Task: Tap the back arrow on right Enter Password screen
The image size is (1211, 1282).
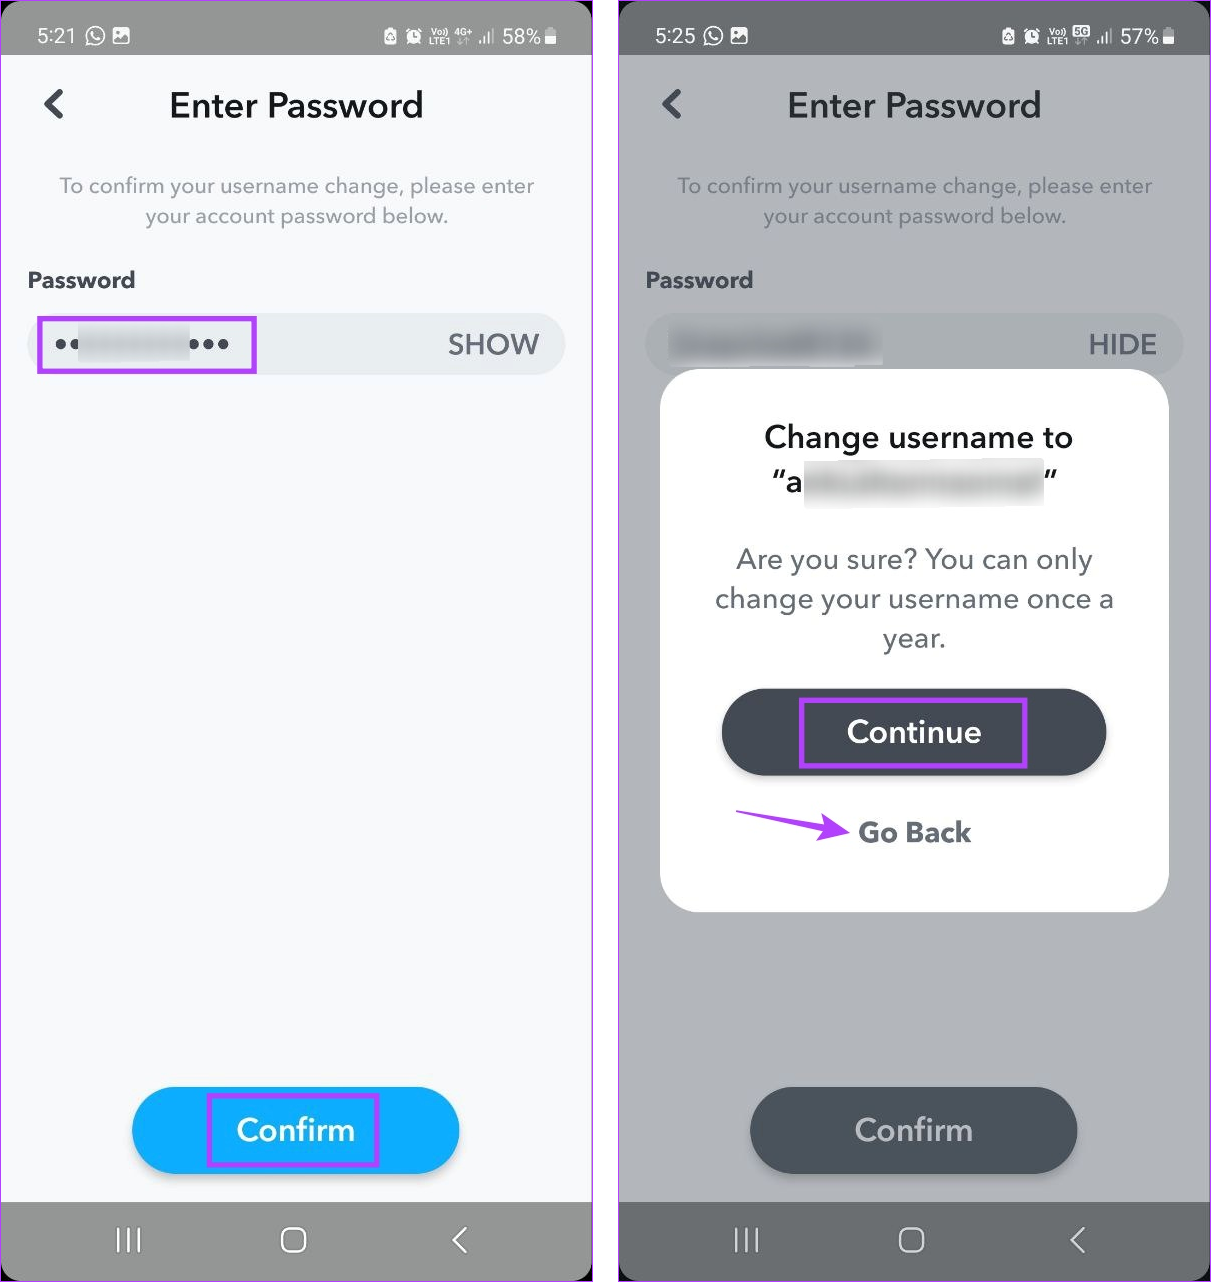Action: [x=672, y=104]
